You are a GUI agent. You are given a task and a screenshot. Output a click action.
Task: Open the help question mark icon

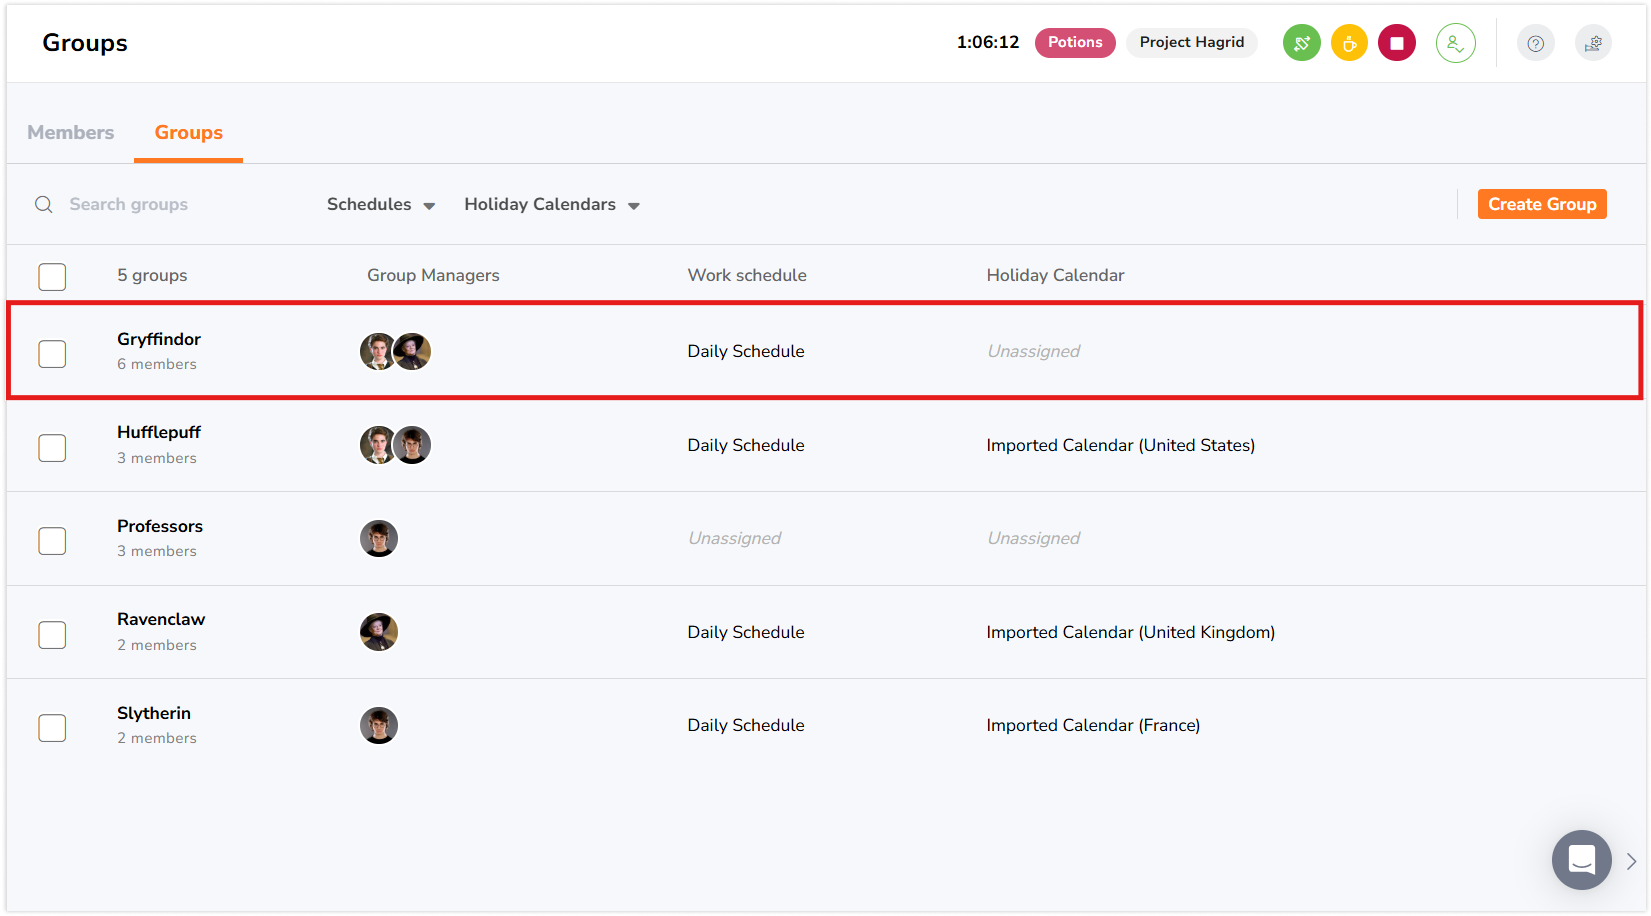tap(1535, 43)
